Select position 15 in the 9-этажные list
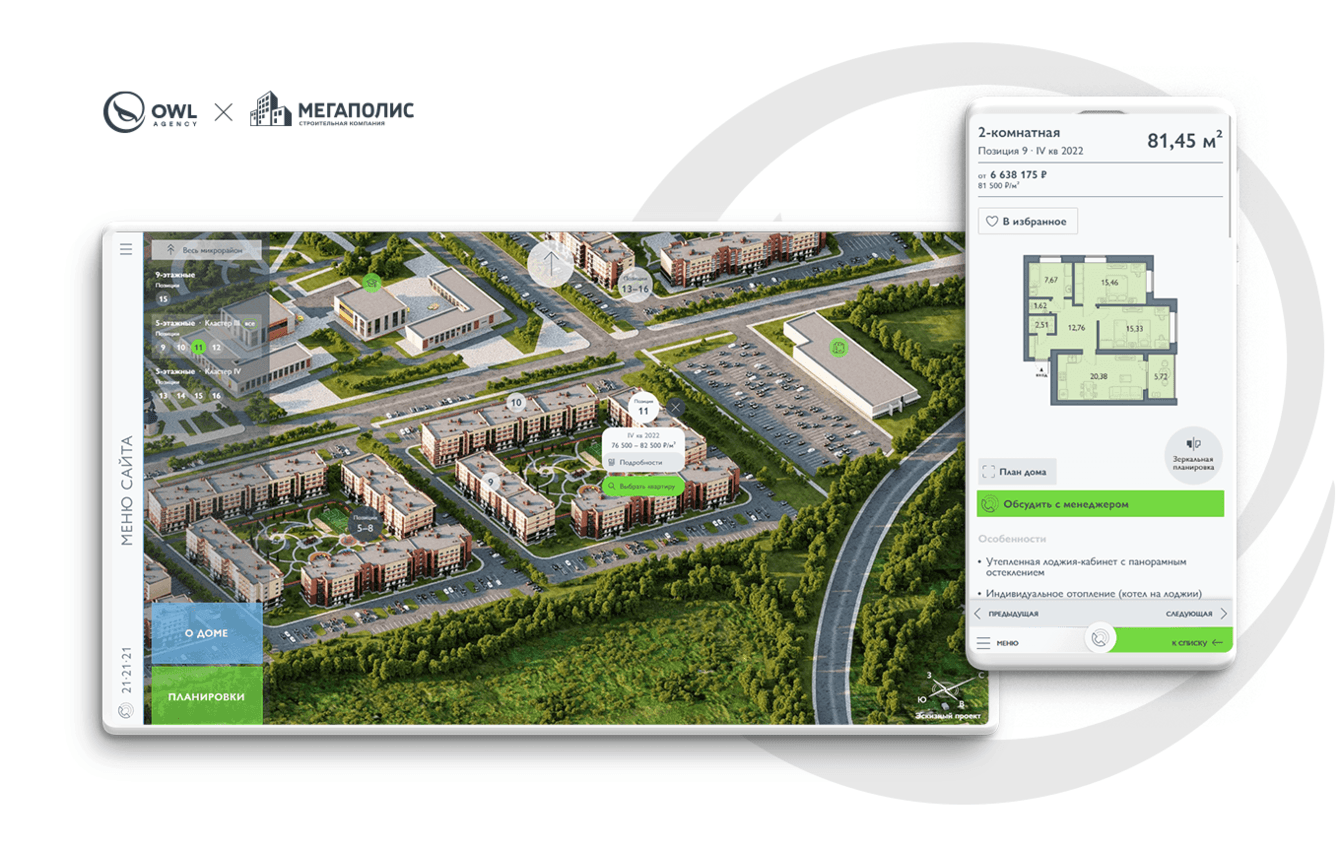 (x=163, y=298)
